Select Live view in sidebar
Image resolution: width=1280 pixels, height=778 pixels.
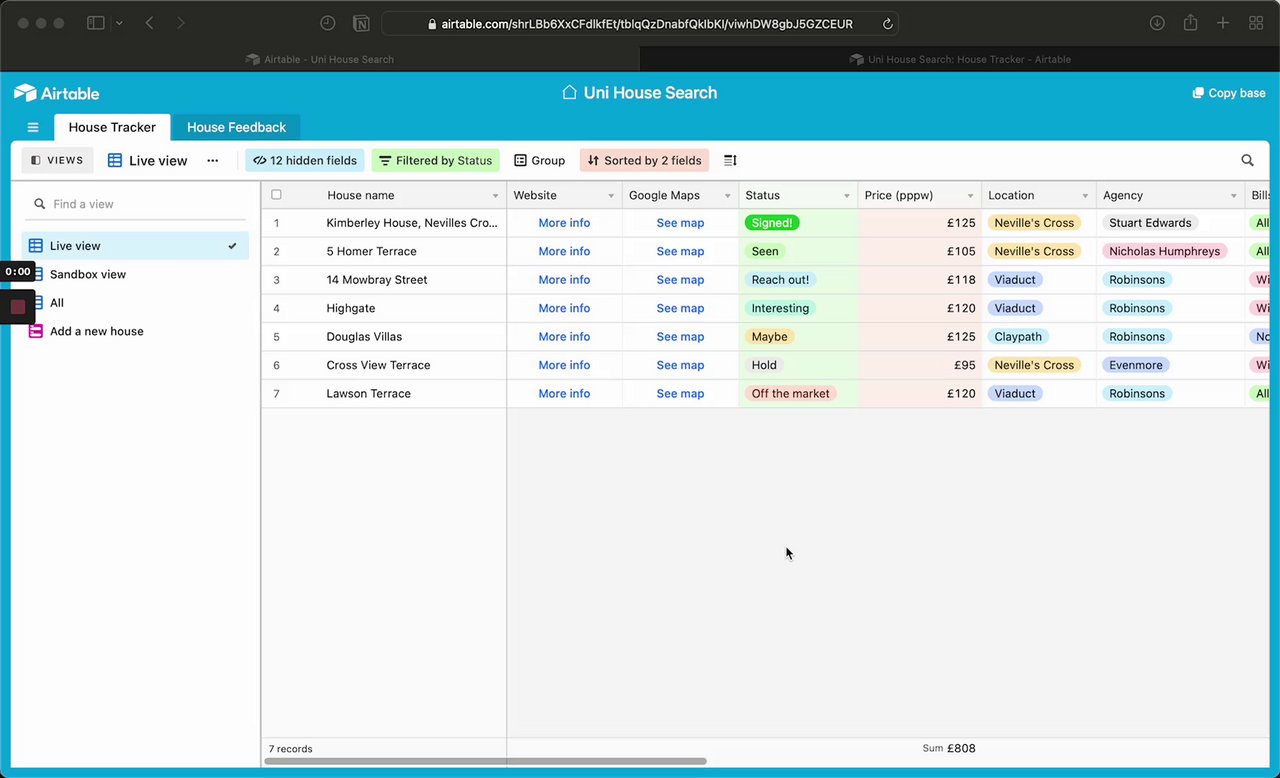click(x=135, y=246)
